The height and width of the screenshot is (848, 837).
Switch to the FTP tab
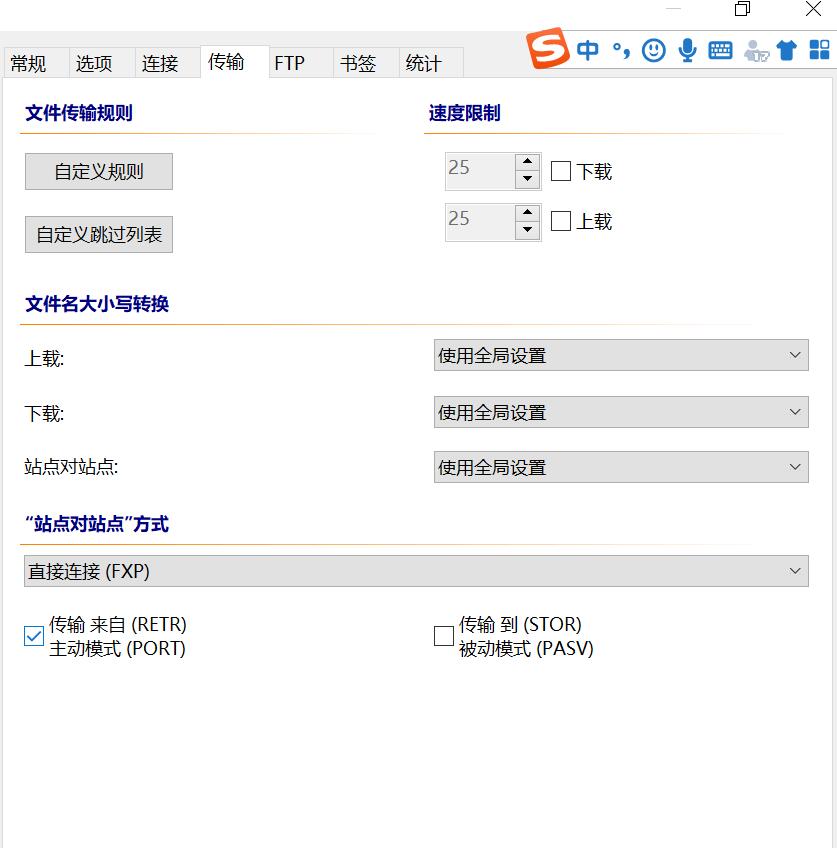pos(290,63)
